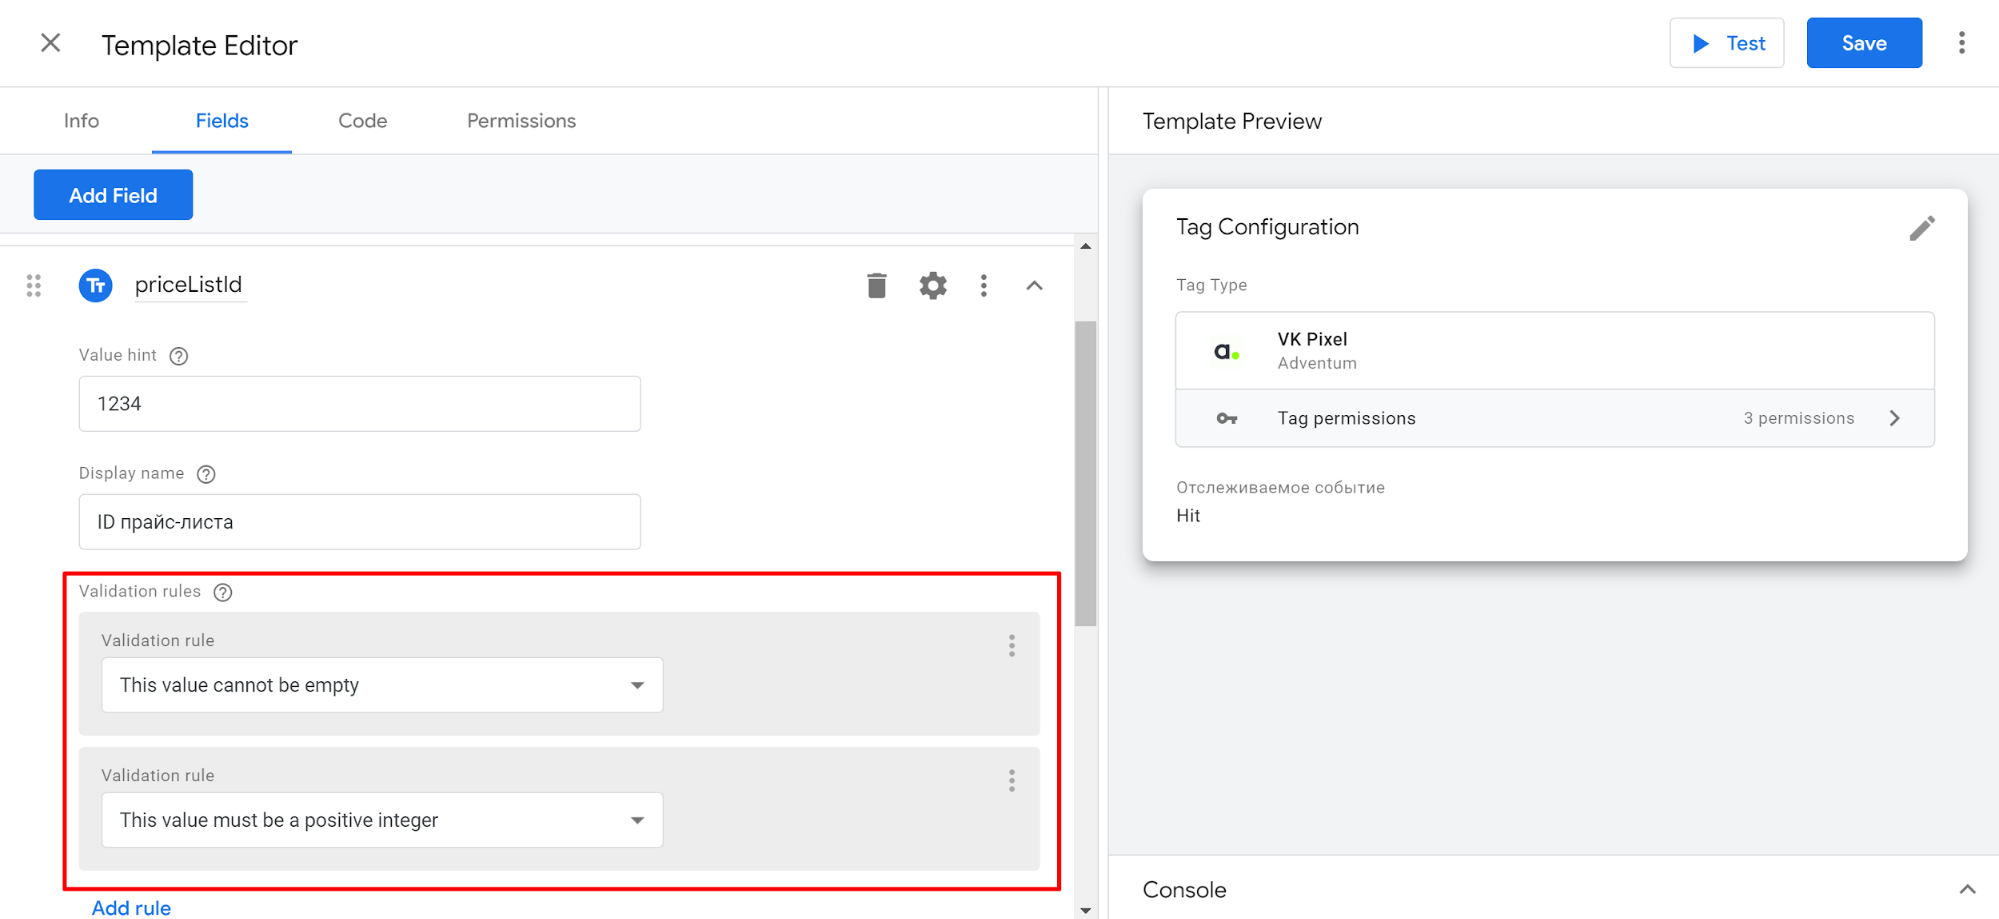This screenshot has height=919, width=1999.
Task: Open options menu for 'positive integer' rule
Action: point(1011,781)
